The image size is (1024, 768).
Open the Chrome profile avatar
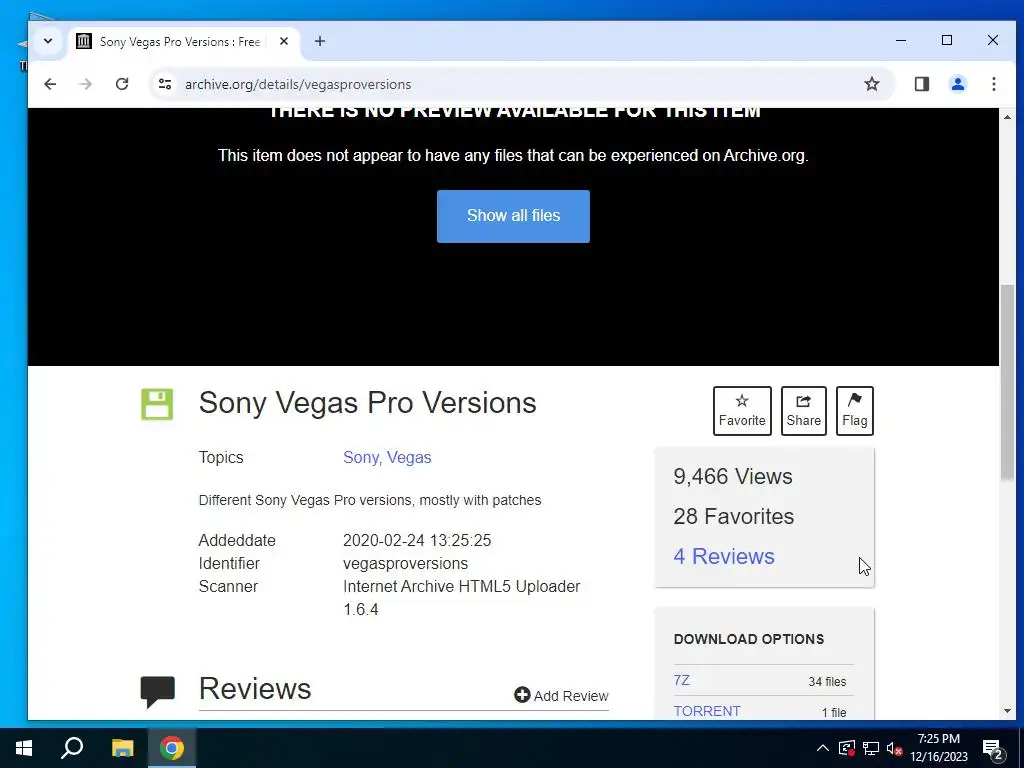coord(957,84)
